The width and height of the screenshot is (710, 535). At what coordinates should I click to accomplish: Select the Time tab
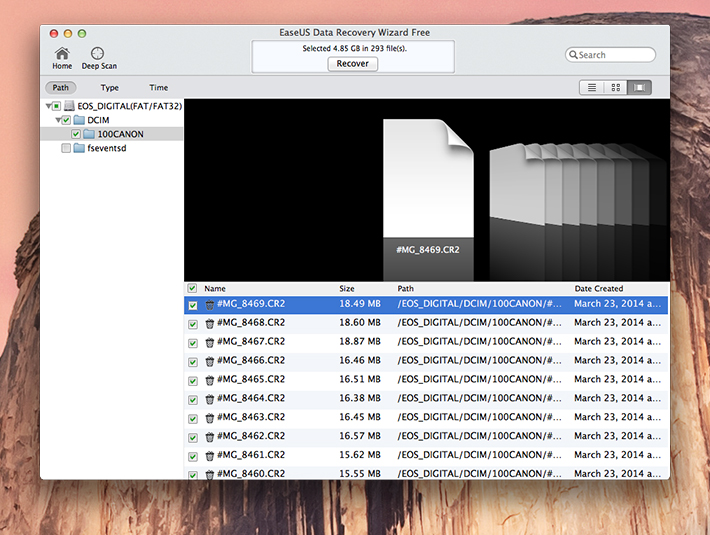158,87
